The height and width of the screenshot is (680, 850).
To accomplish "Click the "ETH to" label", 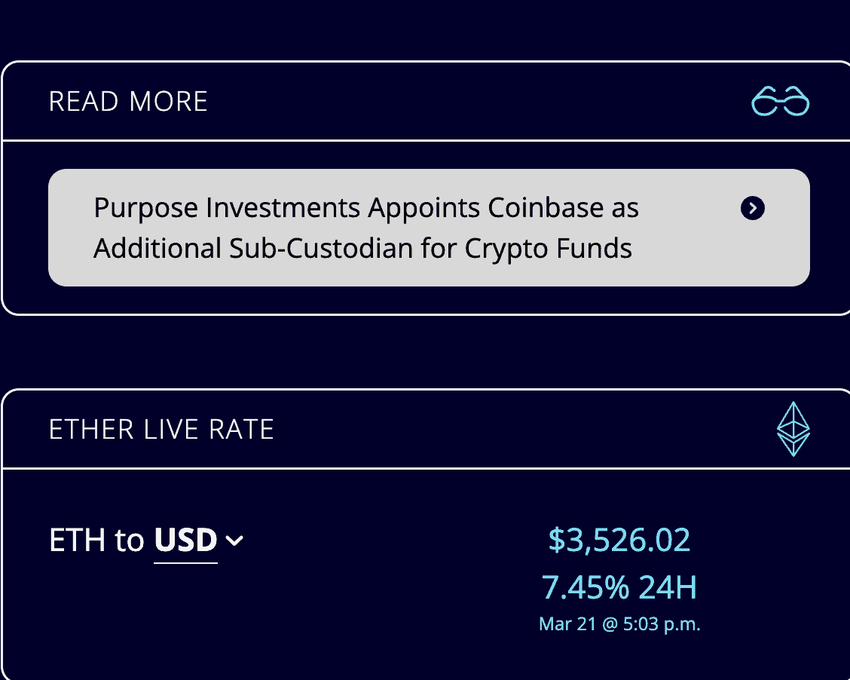I will click(96, 541).
